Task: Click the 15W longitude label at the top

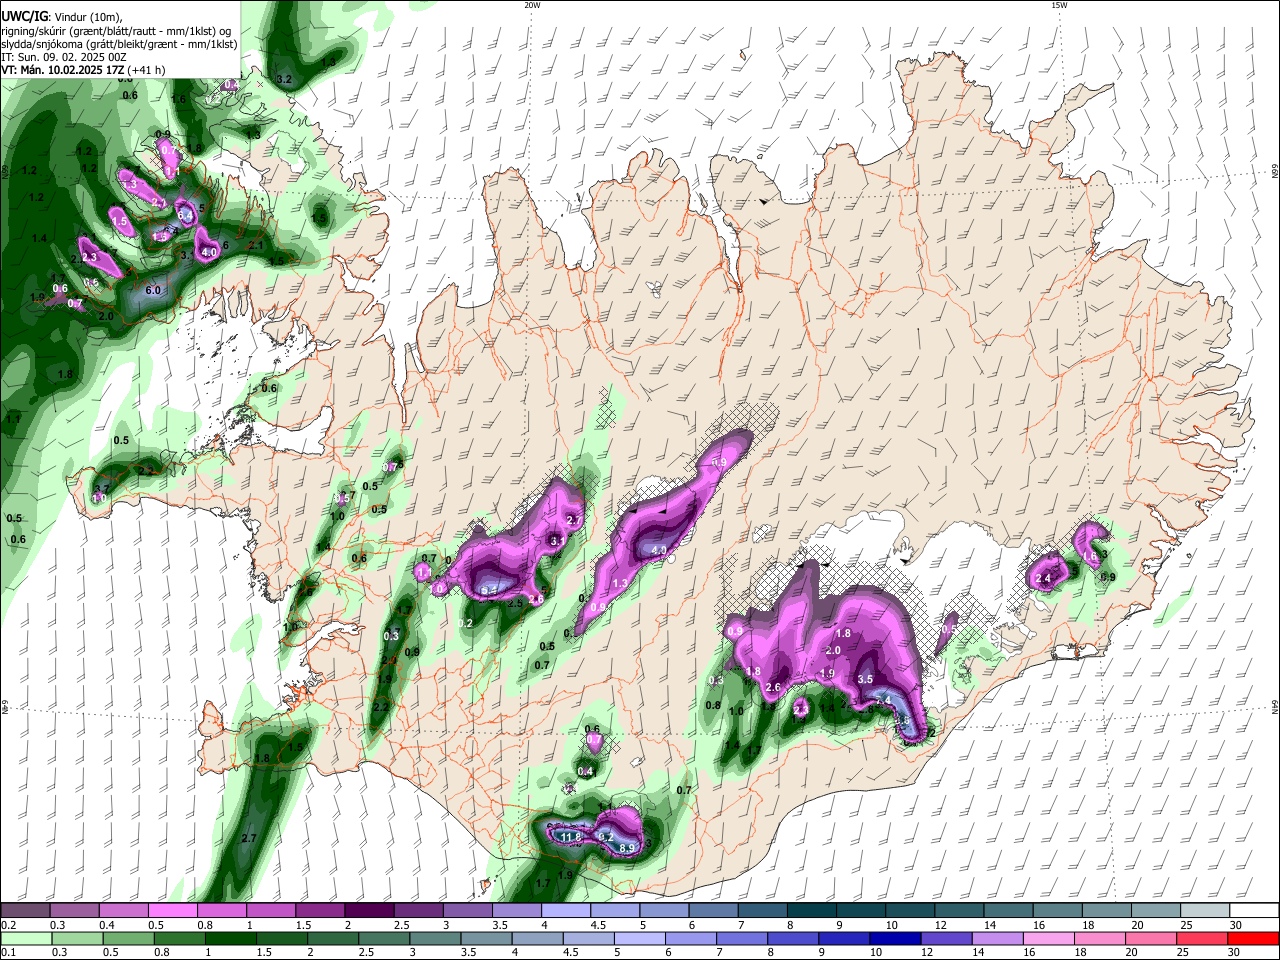Action: point(1059,5)
